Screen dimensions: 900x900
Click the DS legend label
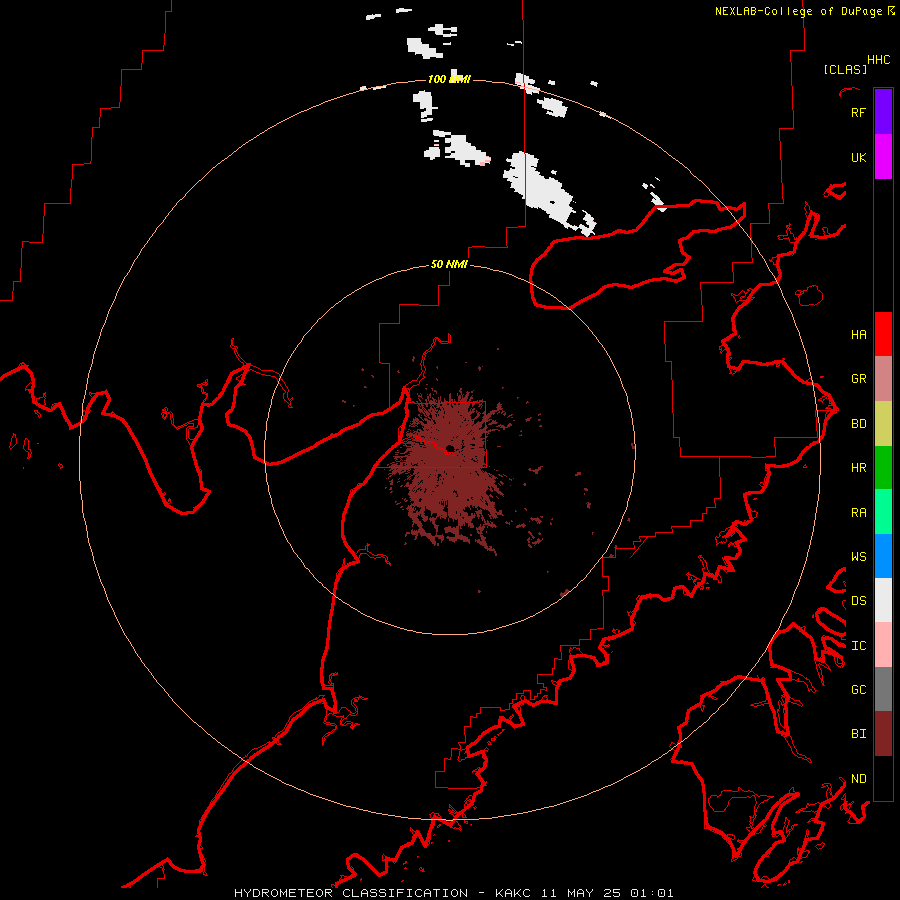(858, 601)
